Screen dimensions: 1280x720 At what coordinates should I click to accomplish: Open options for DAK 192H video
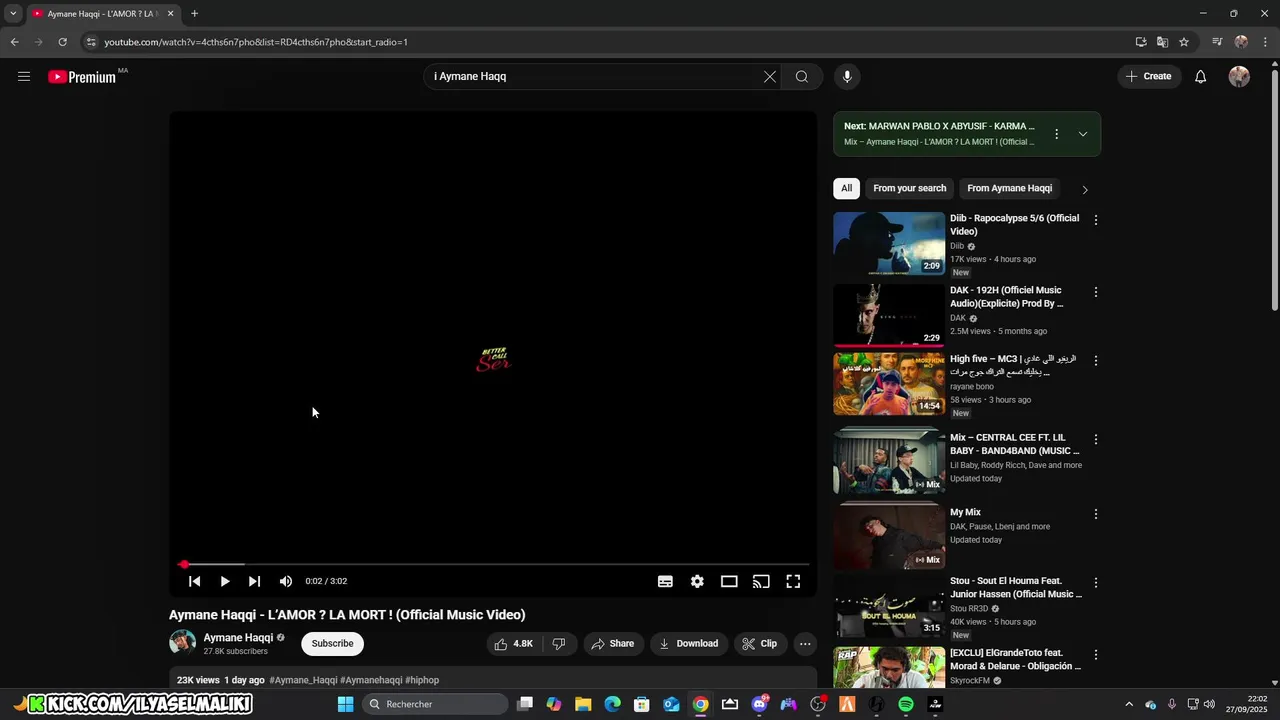coord(1096,292)
